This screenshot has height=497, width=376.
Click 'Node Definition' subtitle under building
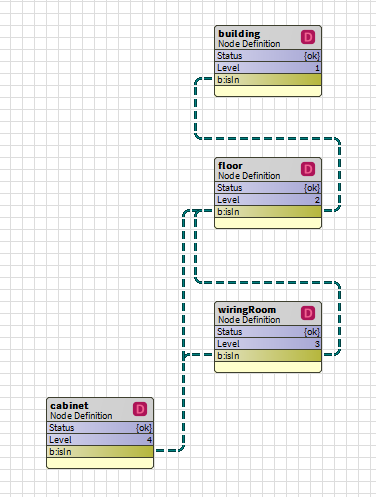click(249, 44)
